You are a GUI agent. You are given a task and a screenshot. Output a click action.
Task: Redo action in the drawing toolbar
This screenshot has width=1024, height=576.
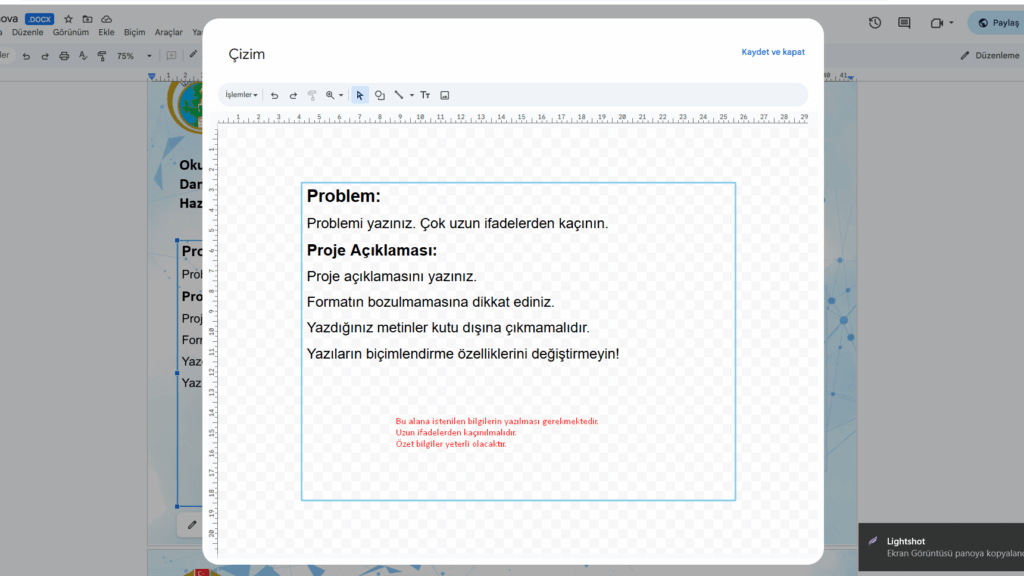pos(293,95)
